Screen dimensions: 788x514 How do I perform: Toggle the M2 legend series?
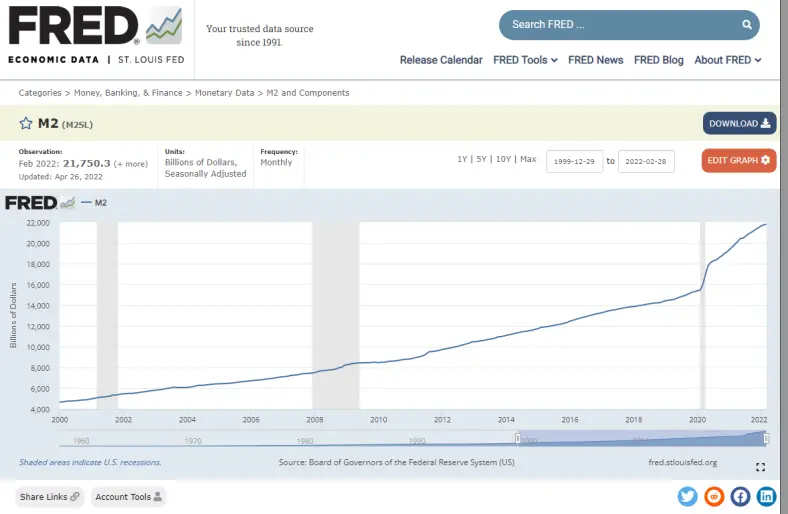click(94, 202)
